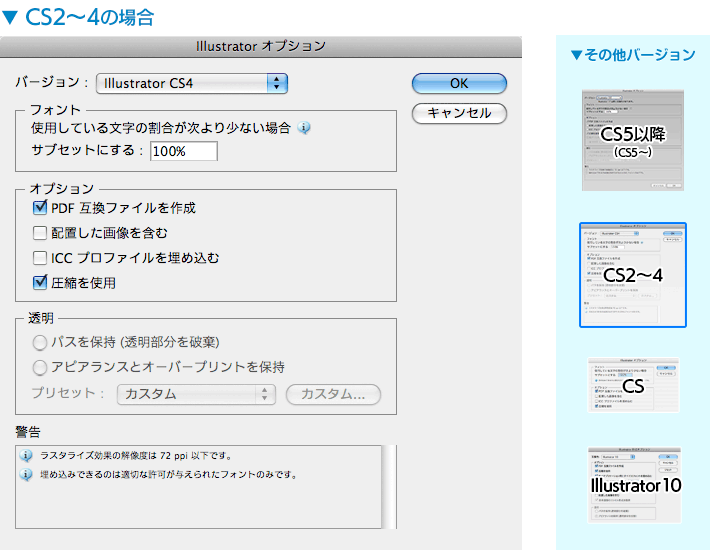Click the info icon beside font subset text

pos(304,128)
